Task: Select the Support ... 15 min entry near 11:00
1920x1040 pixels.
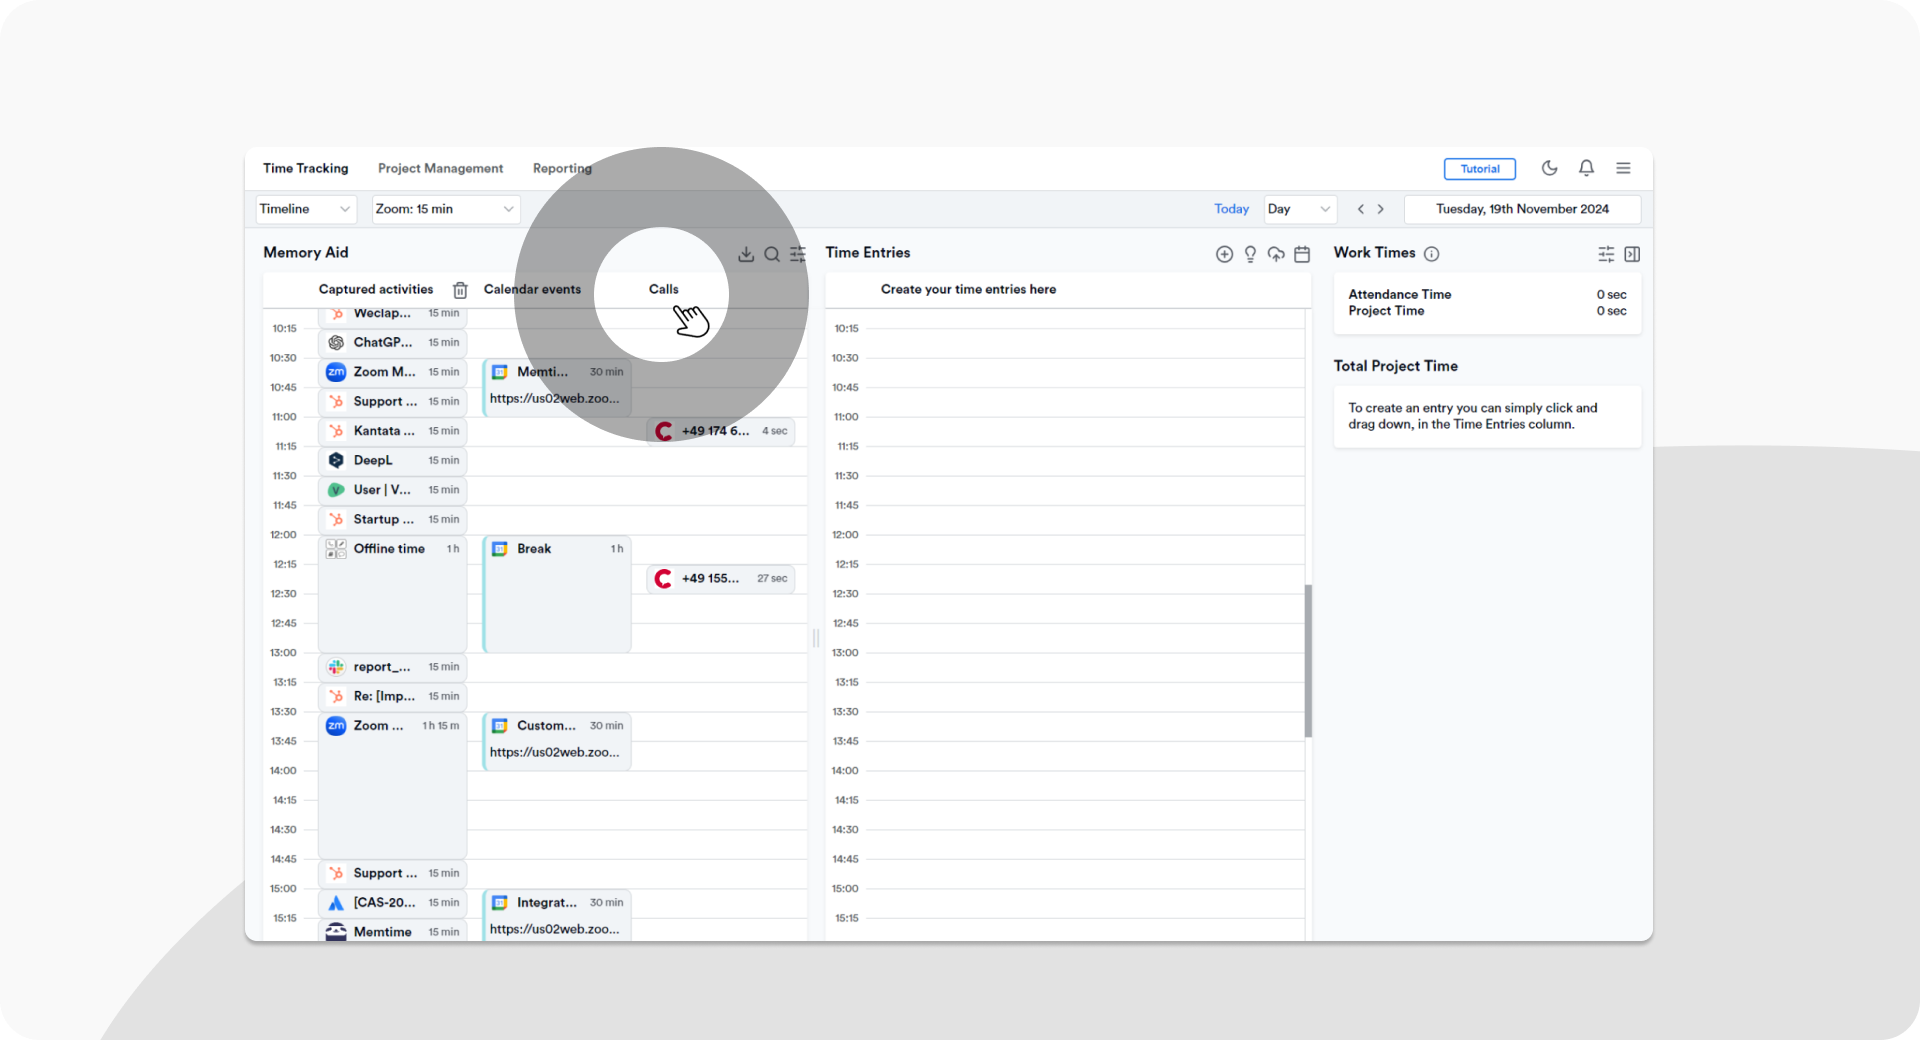Action: point(393,401)
